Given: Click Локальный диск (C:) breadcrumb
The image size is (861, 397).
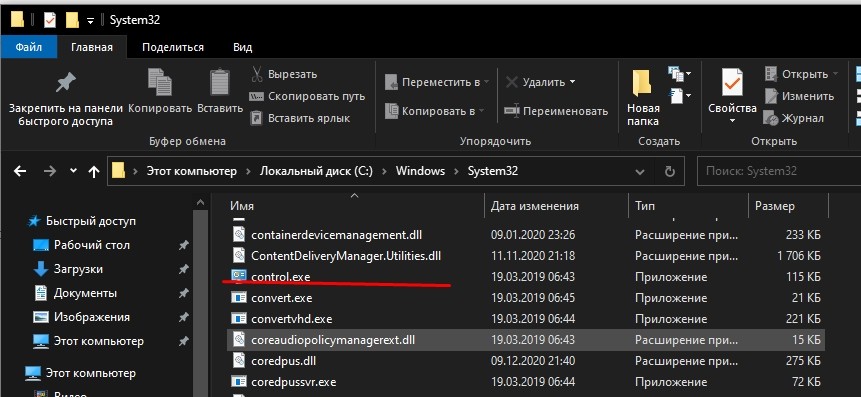Looking at the screenshot, I should 316,171.
